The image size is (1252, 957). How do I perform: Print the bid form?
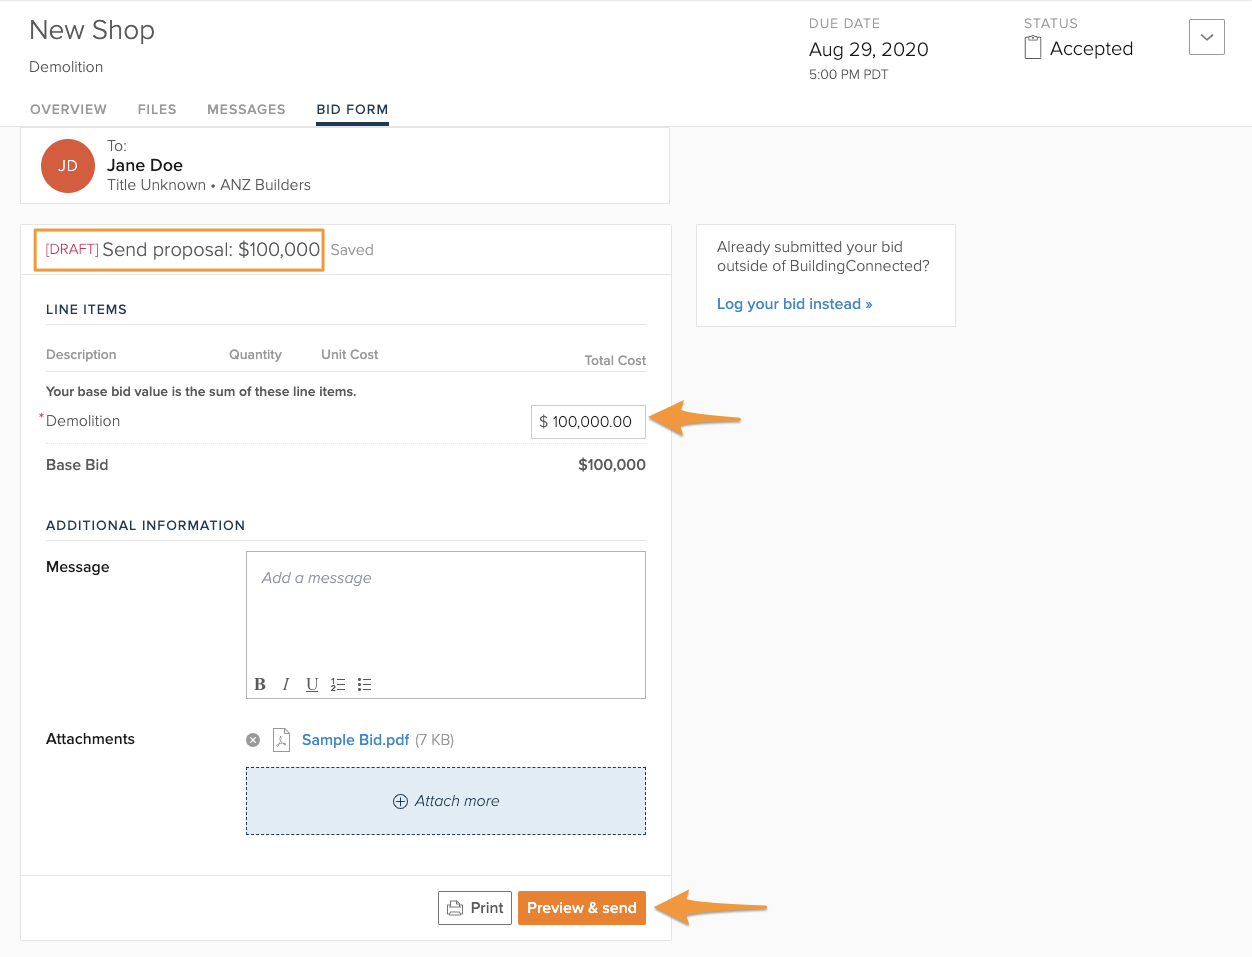[475, 908]
